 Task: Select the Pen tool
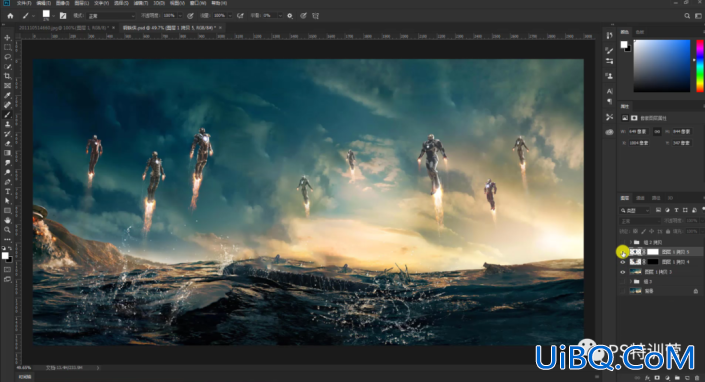tap(8, 182)
